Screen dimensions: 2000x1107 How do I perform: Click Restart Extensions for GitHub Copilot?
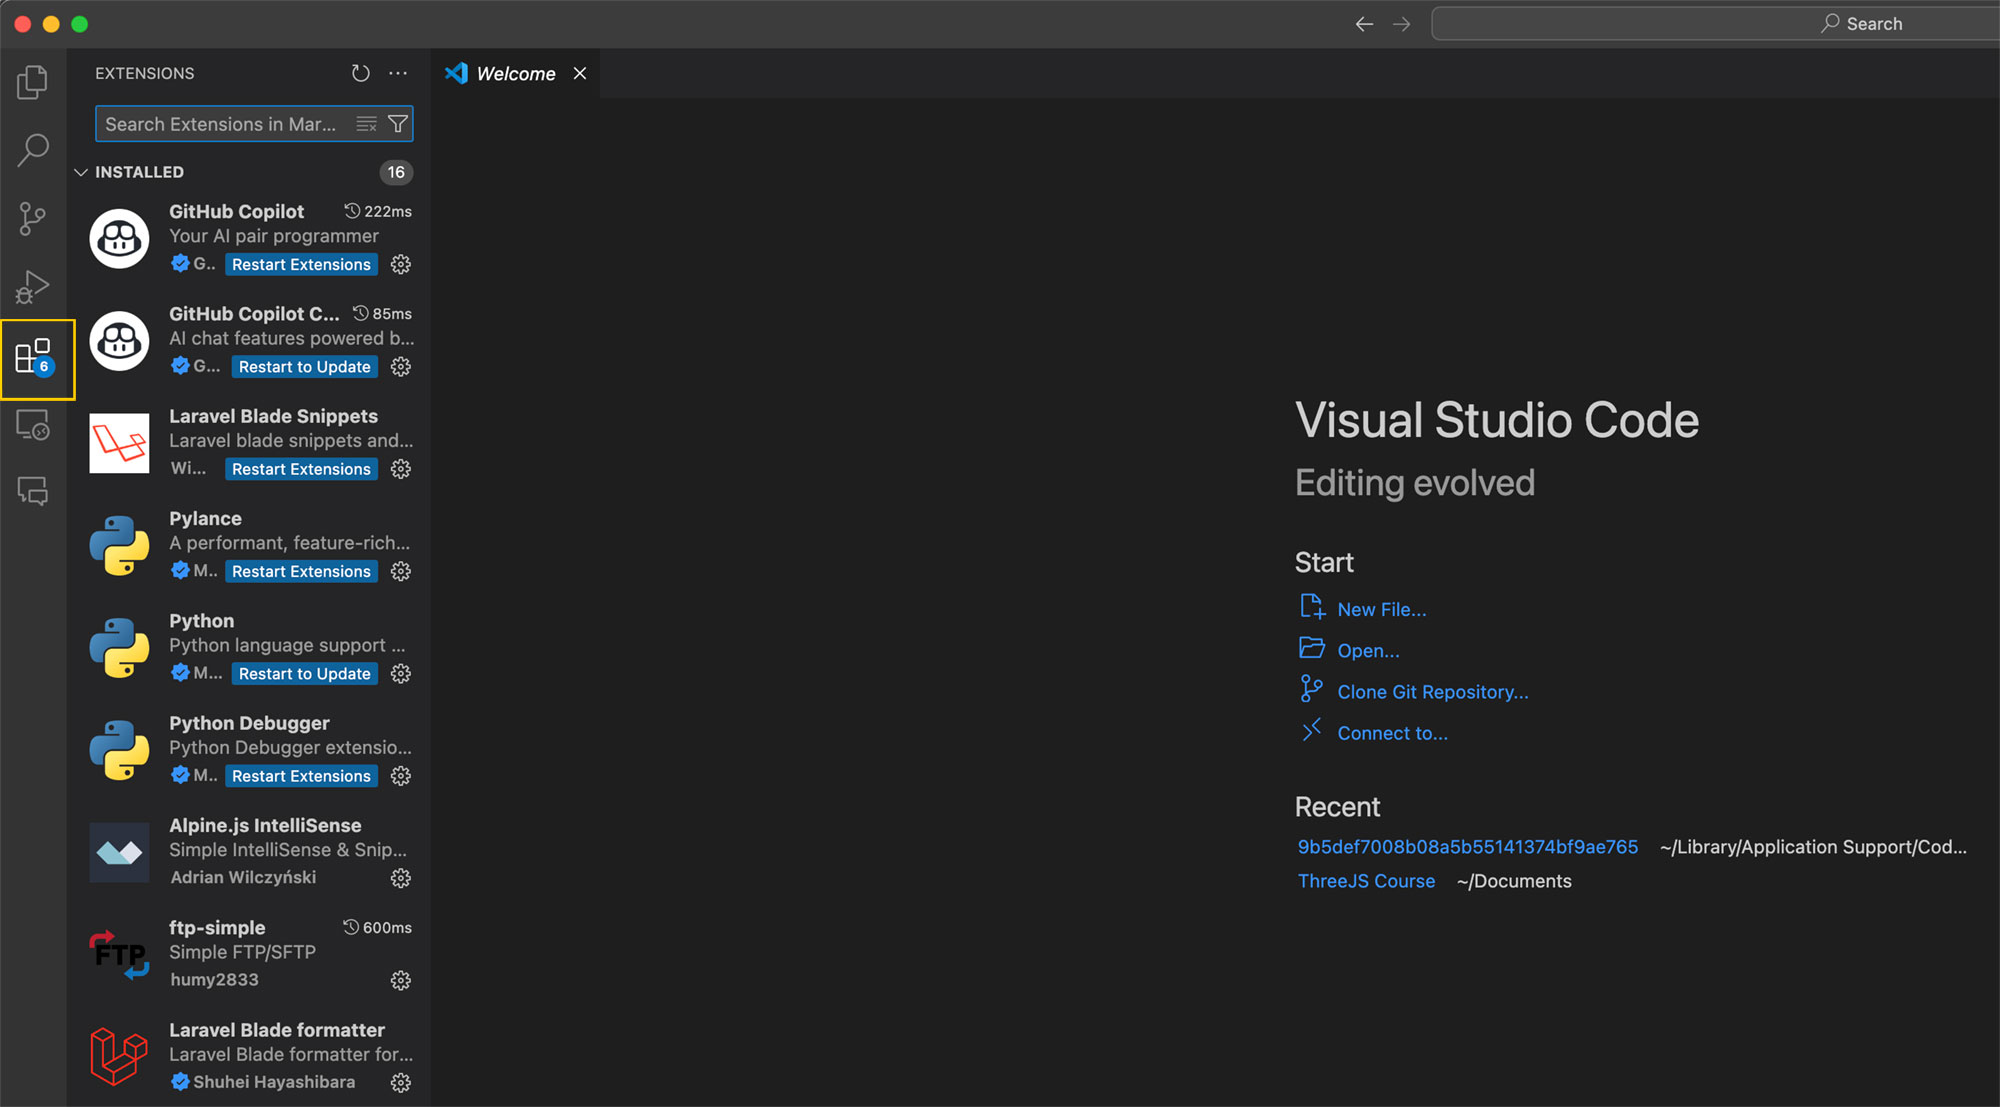coord(301,264)
